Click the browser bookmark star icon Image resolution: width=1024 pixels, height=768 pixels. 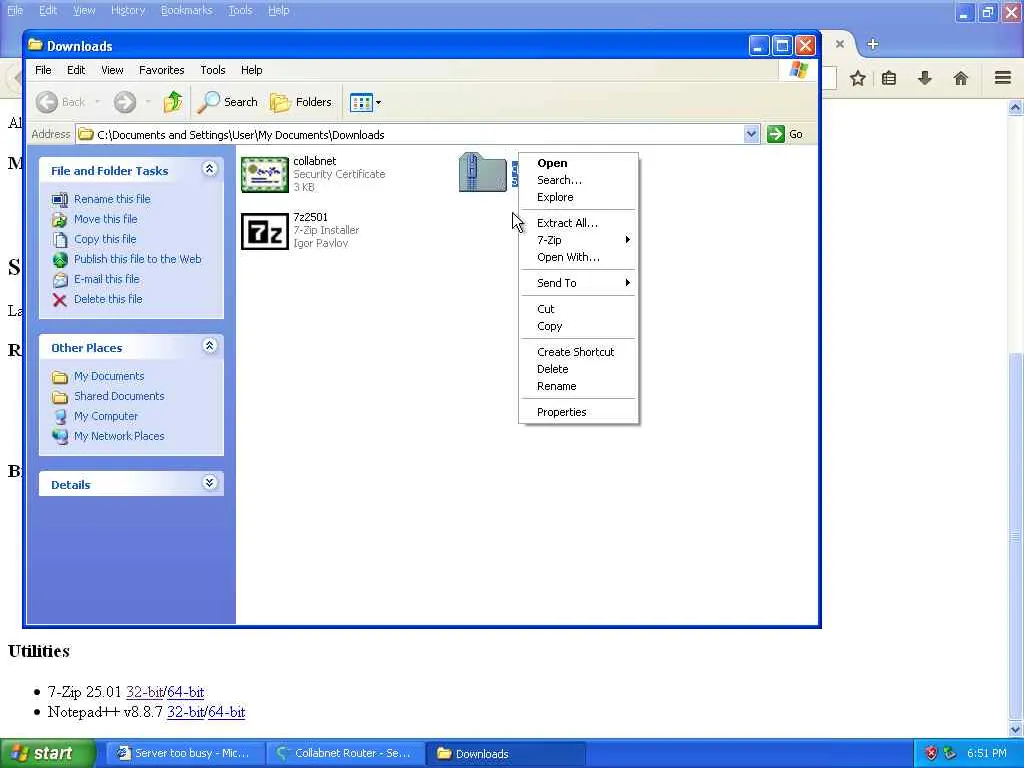[x=857, y=78]
